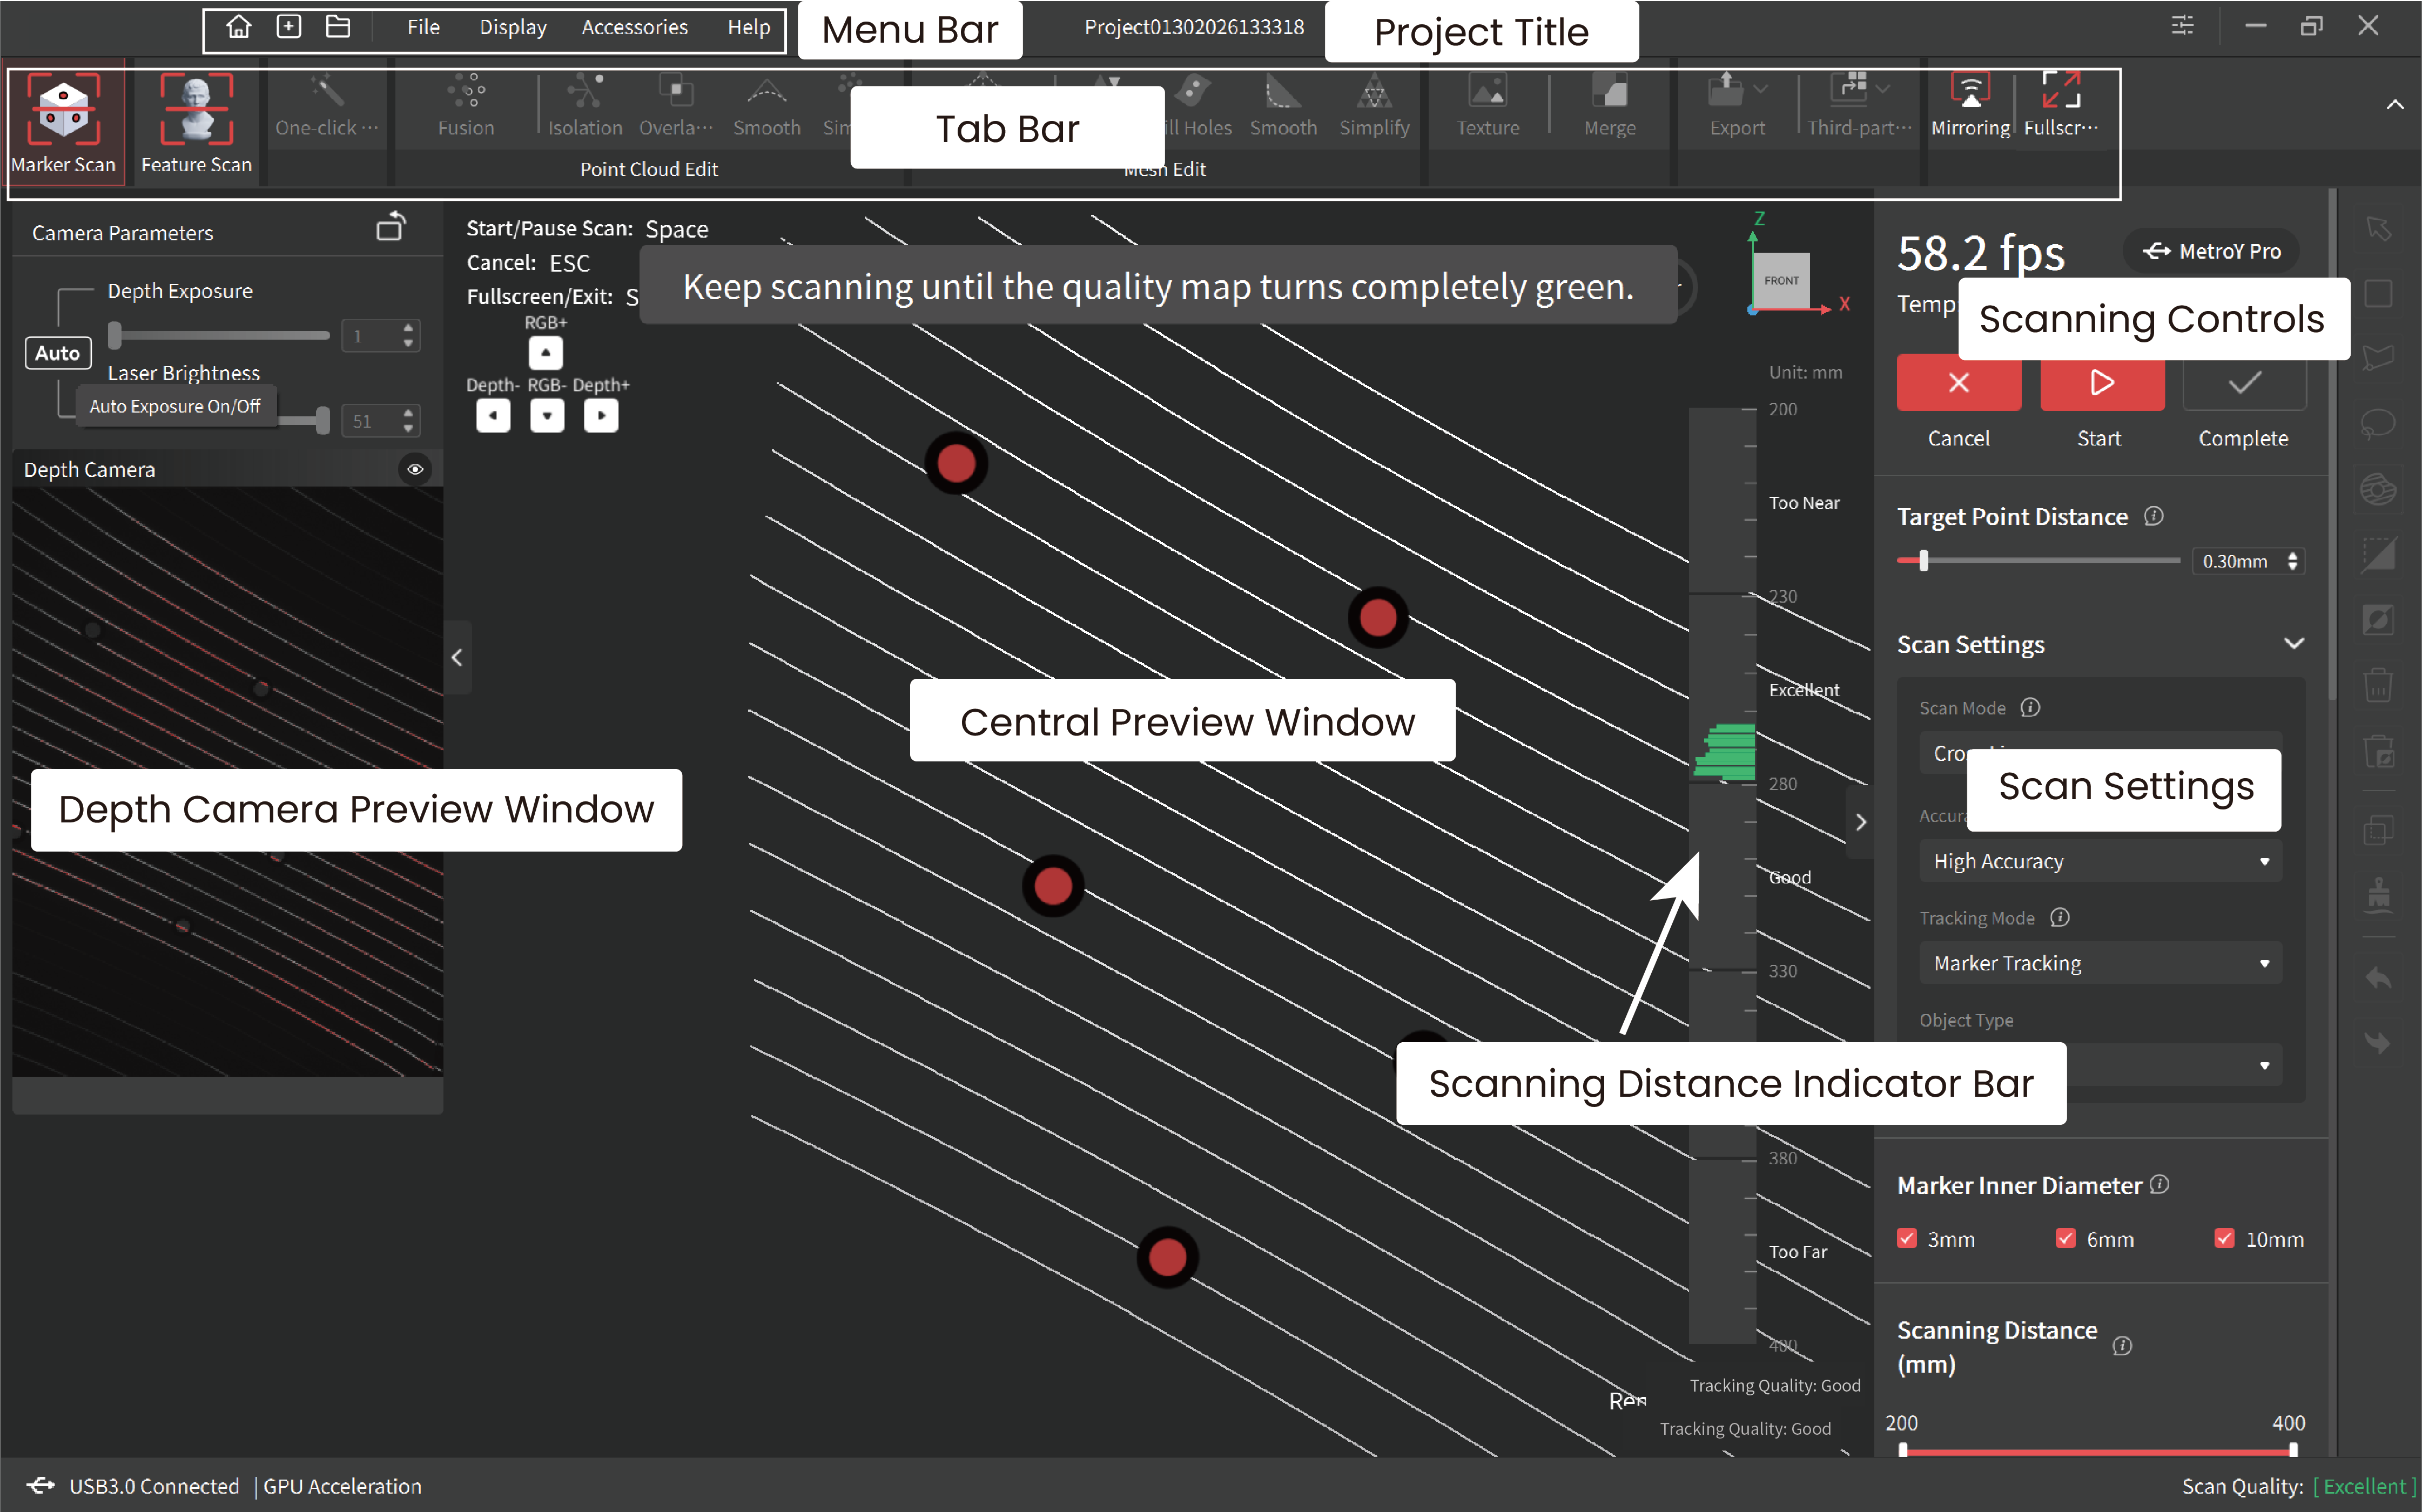Select the Marker Scan mode icon

point(63,110)
